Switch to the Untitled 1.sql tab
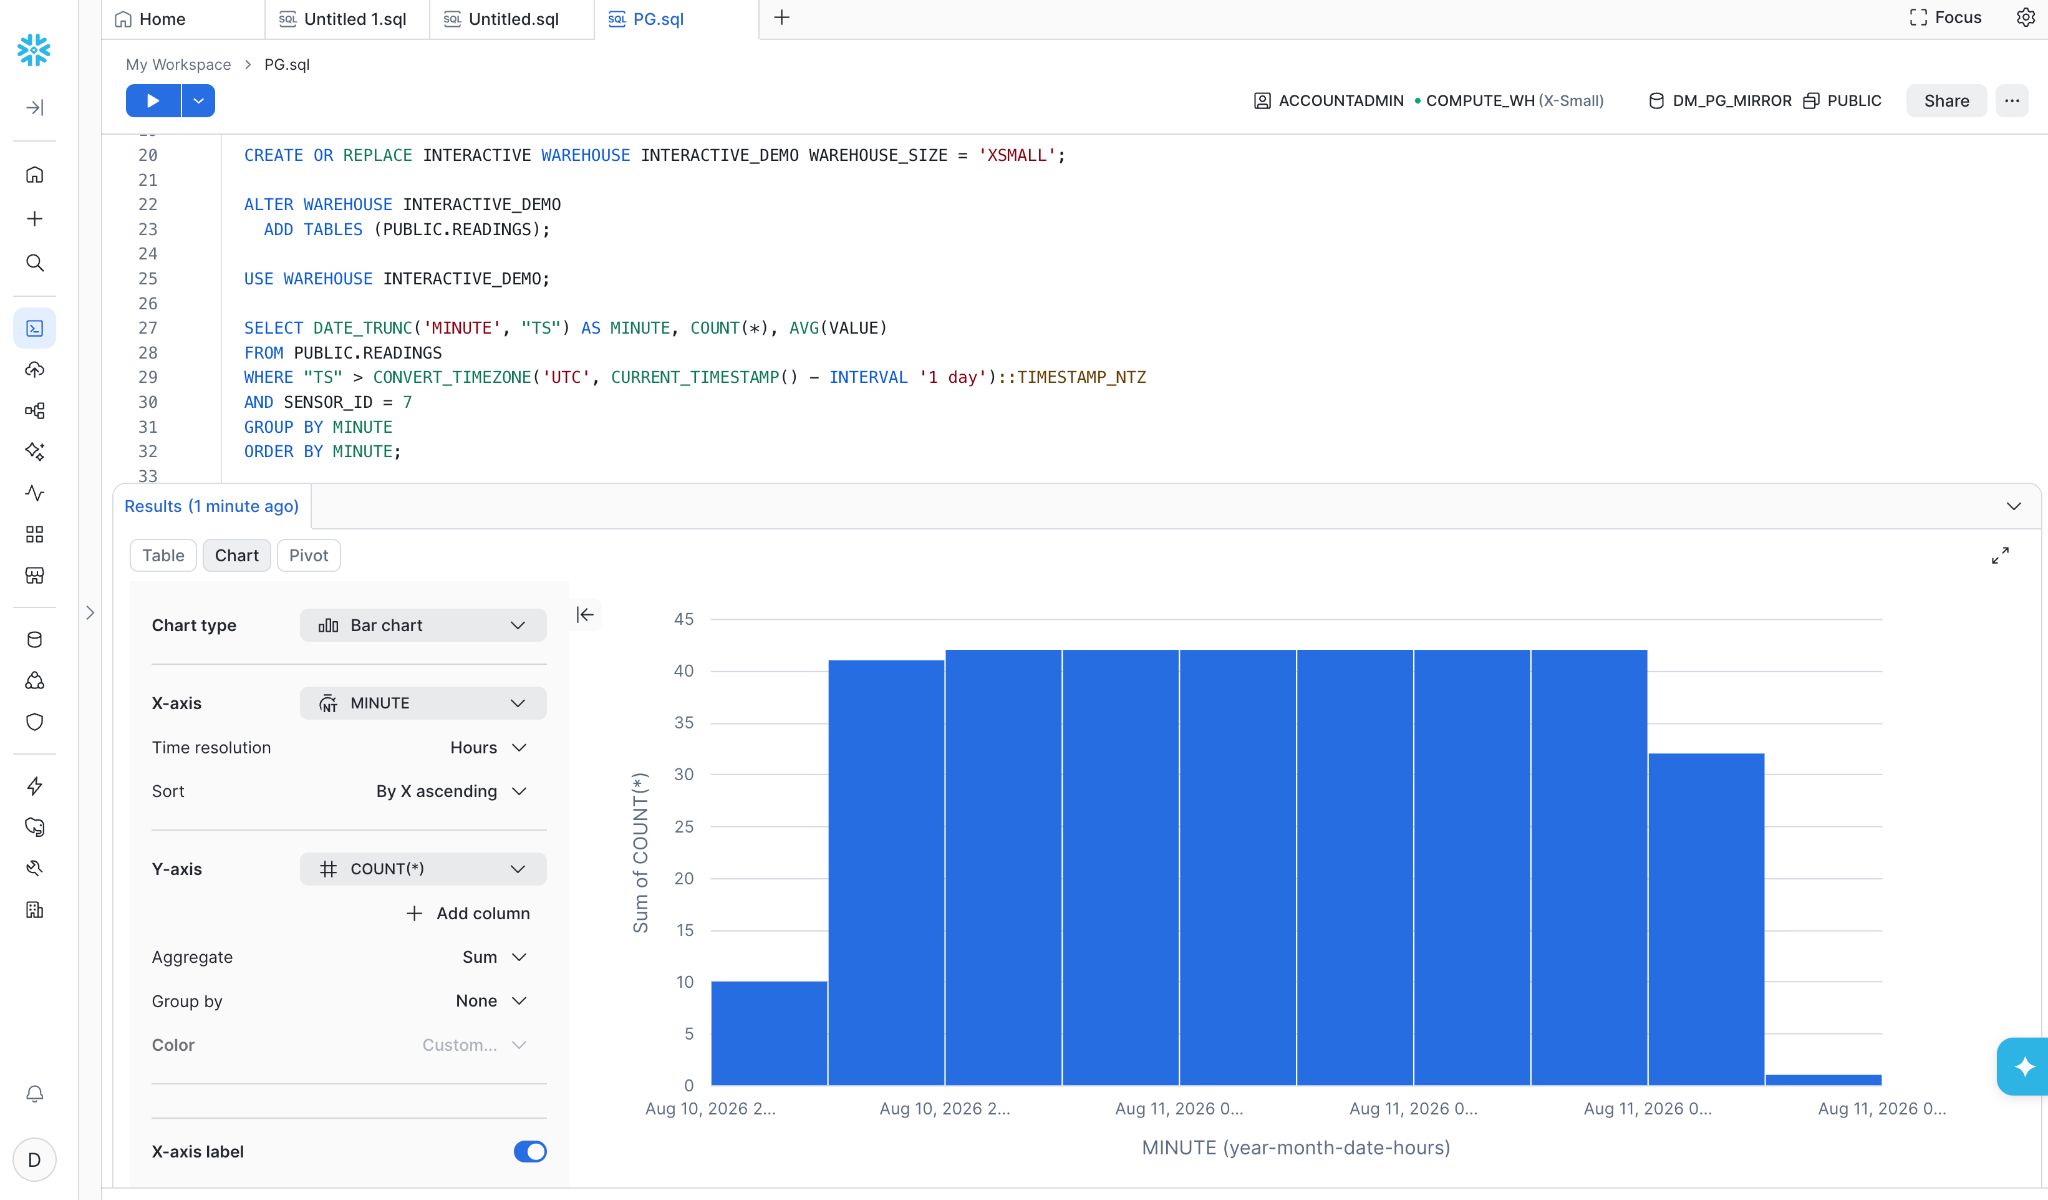The width and height of the screenshot is (2048, 1200). (347, 19)
